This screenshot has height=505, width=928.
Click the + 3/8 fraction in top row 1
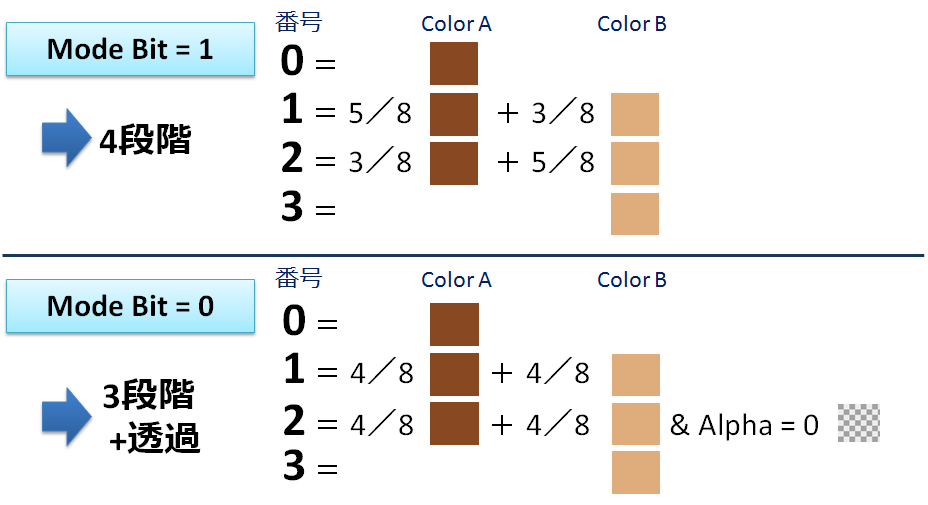point(546,112)
